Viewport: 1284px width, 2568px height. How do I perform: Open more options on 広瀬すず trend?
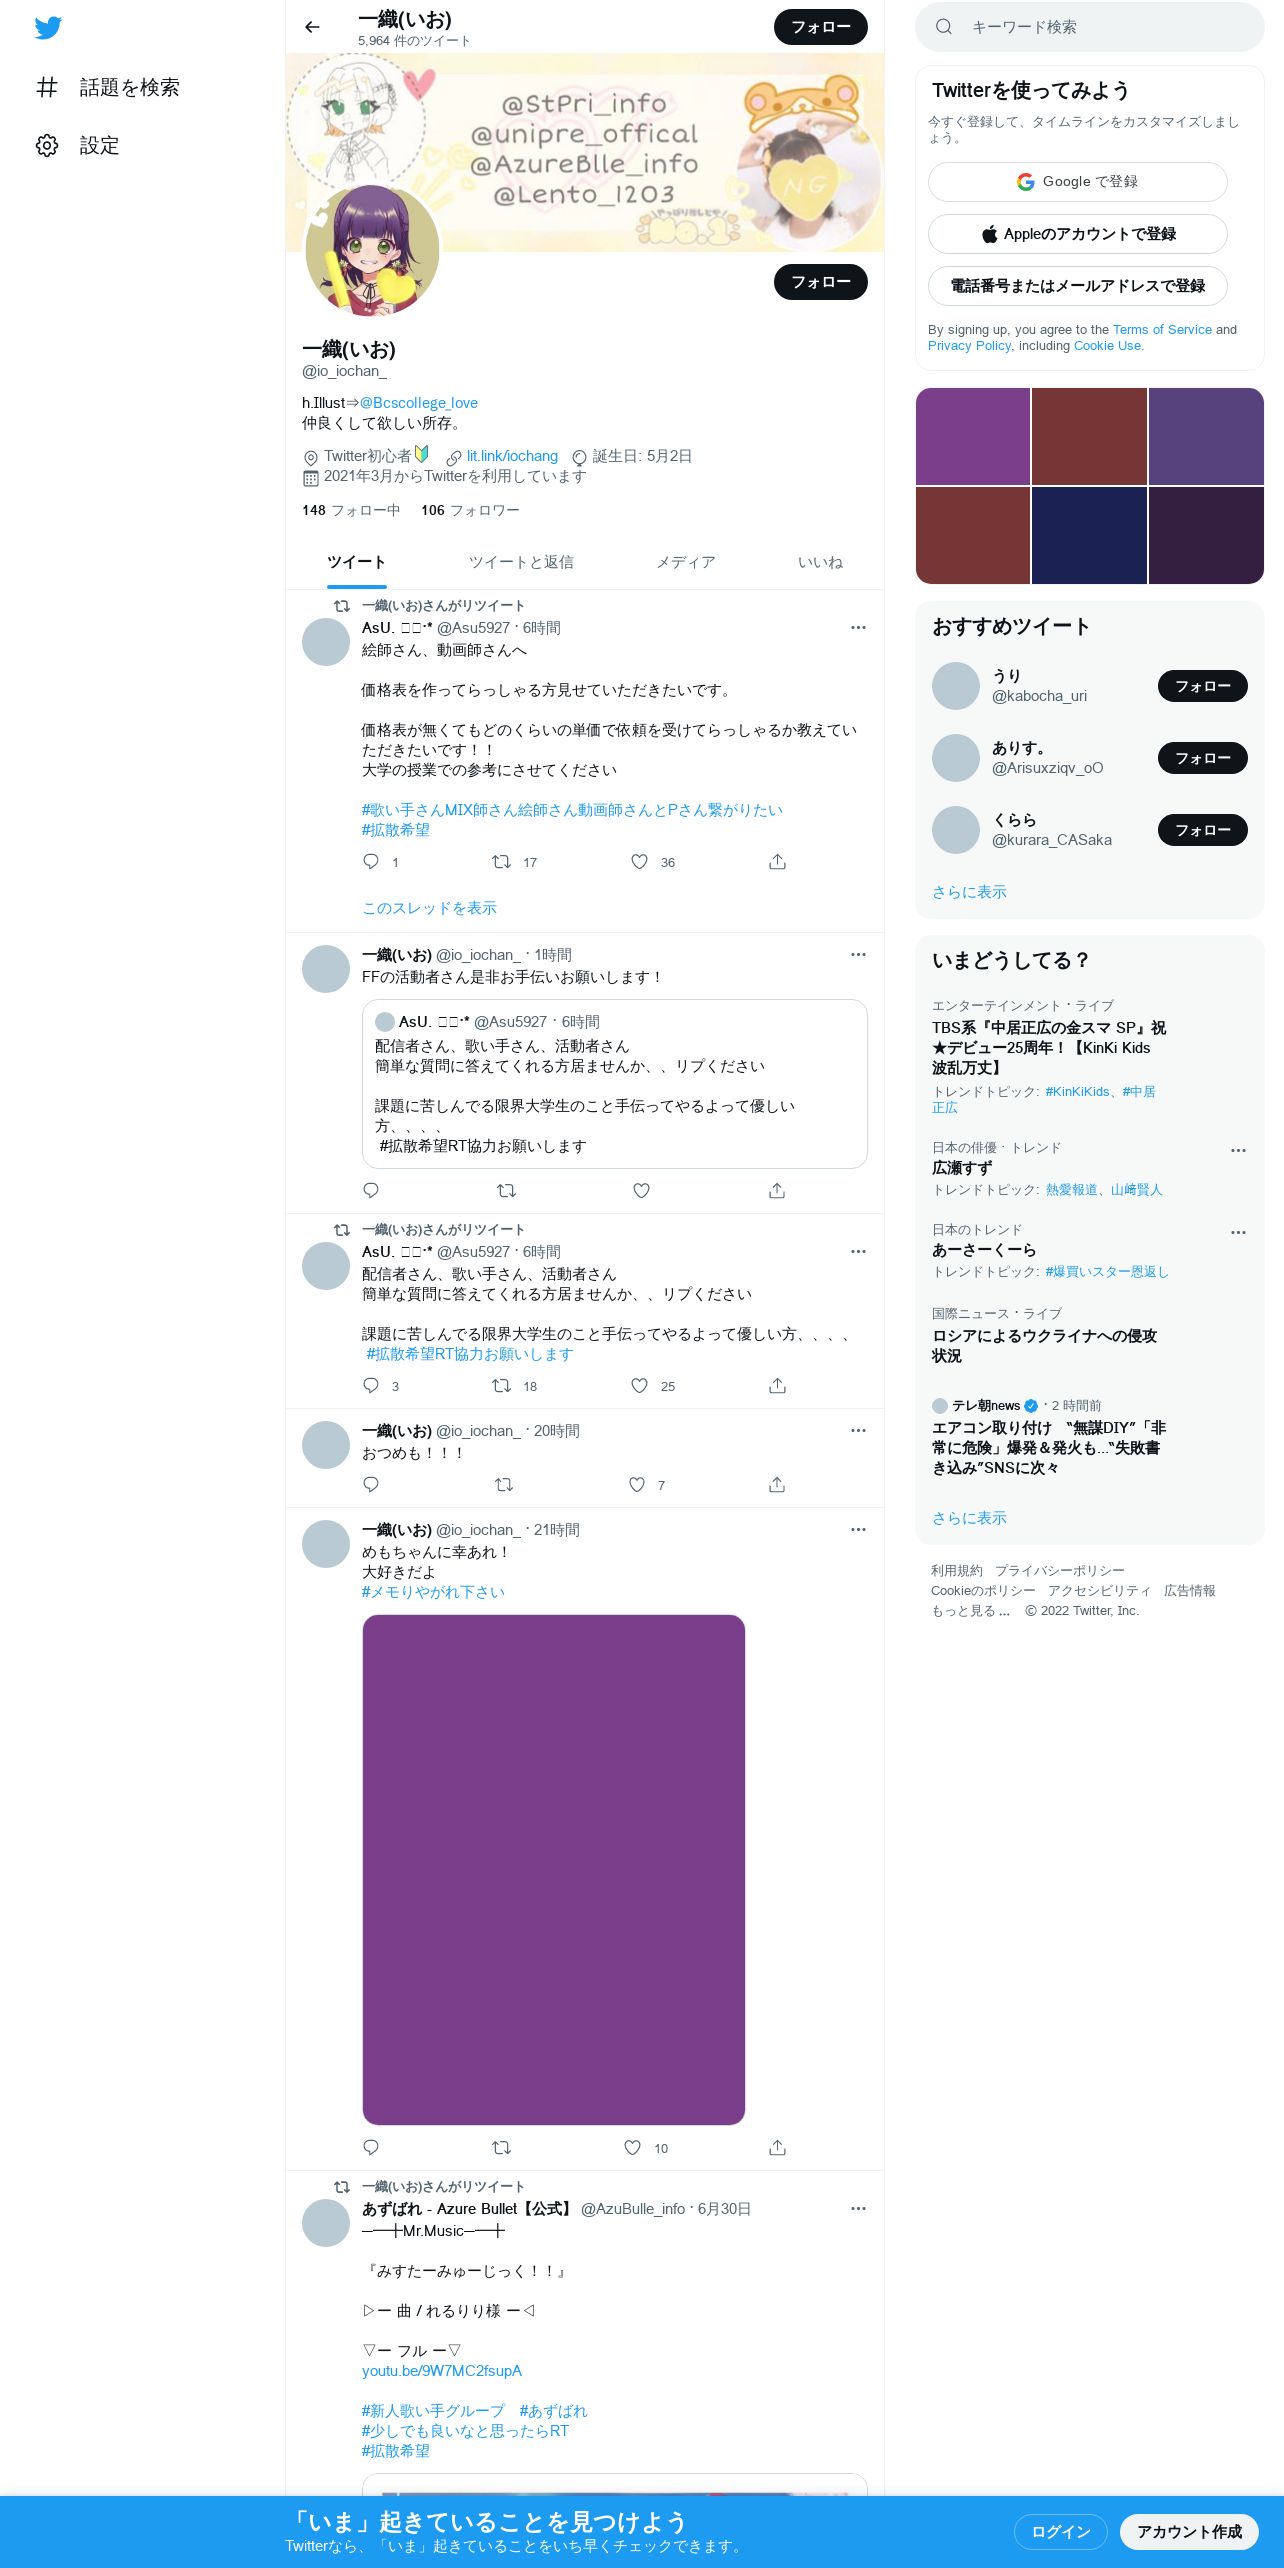(x=1238, y=1150)
